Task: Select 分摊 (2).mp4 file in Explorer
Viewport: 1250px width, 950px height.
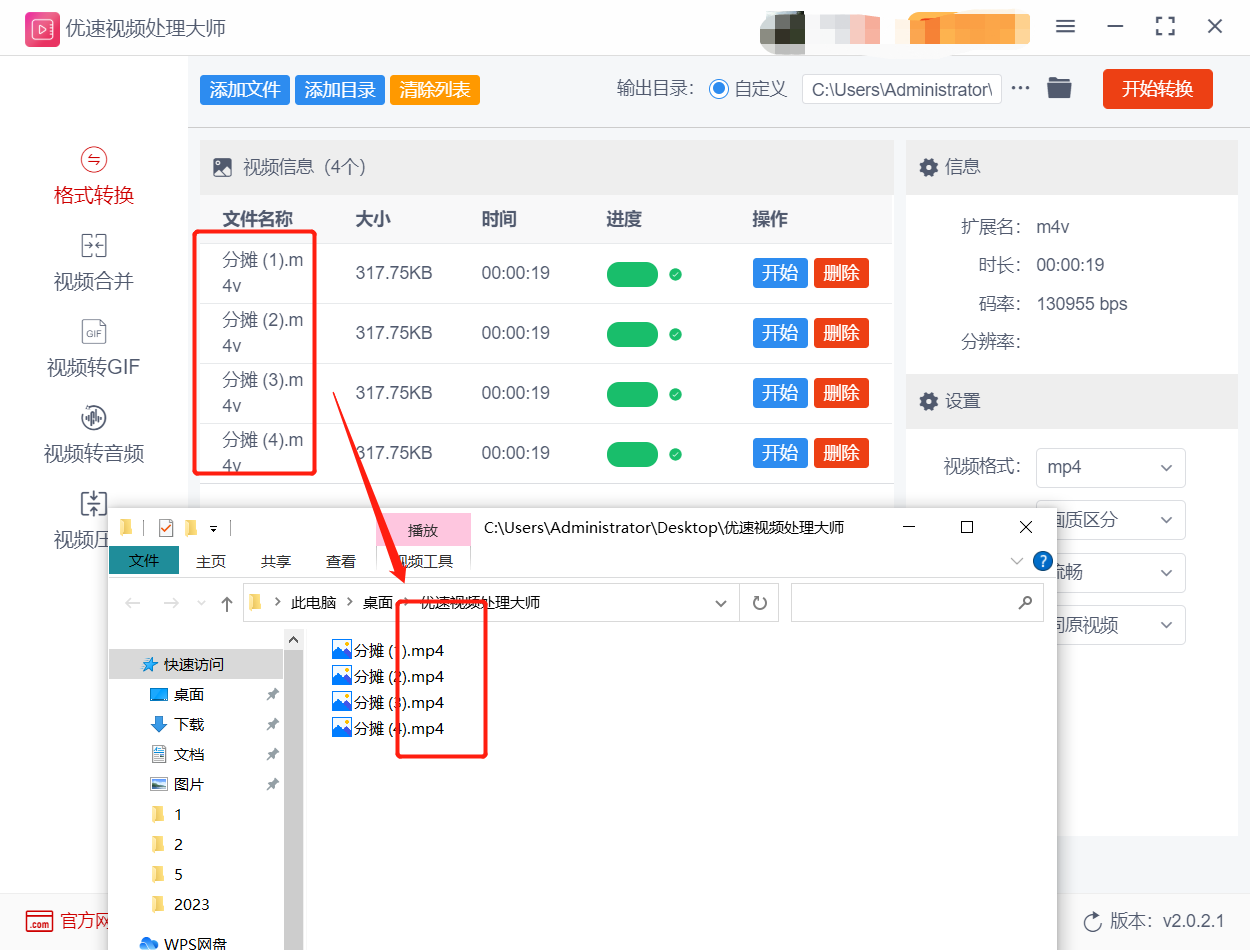Action: click(387, 676)
